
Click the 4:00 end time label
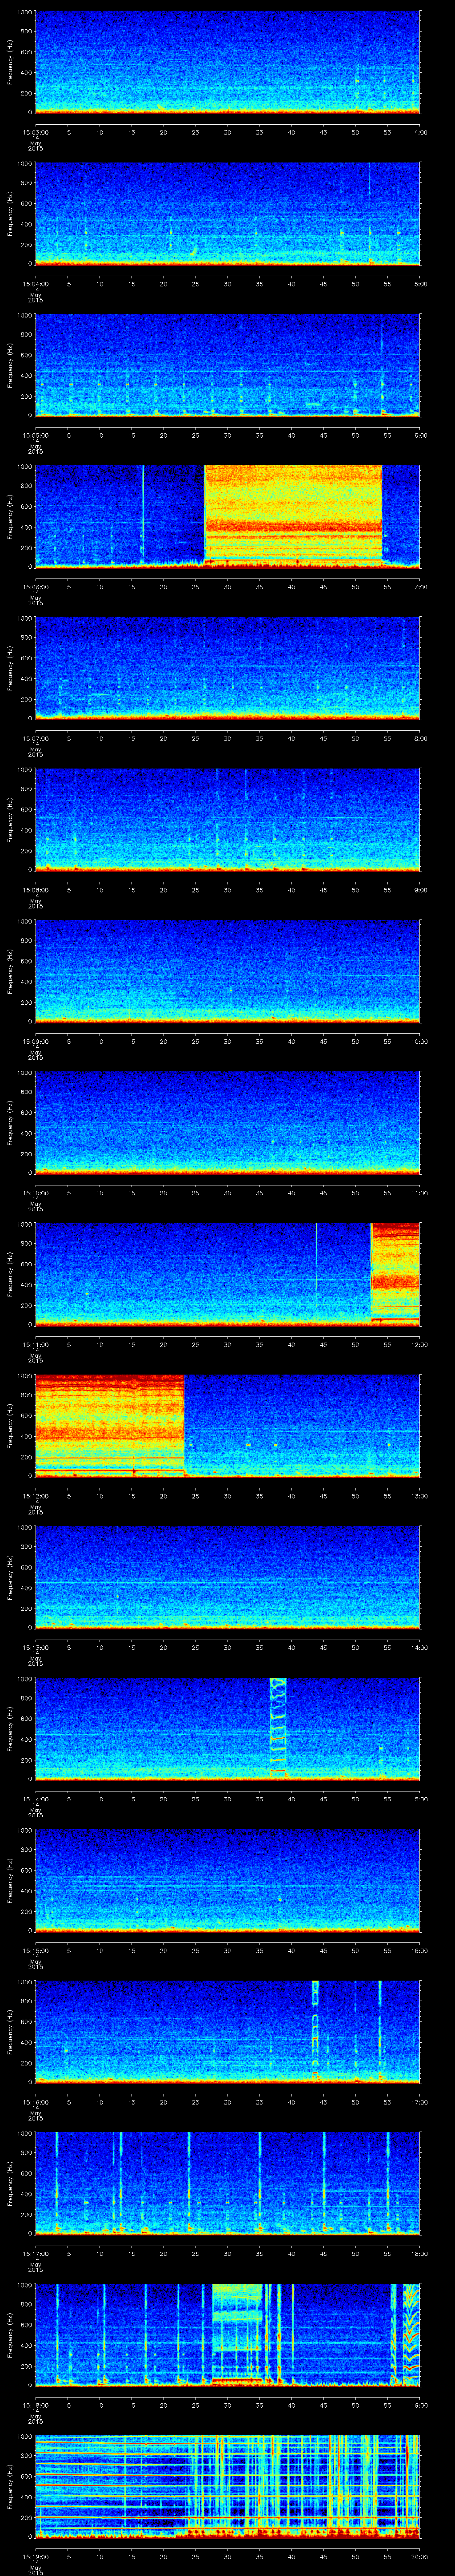point(420,131)
